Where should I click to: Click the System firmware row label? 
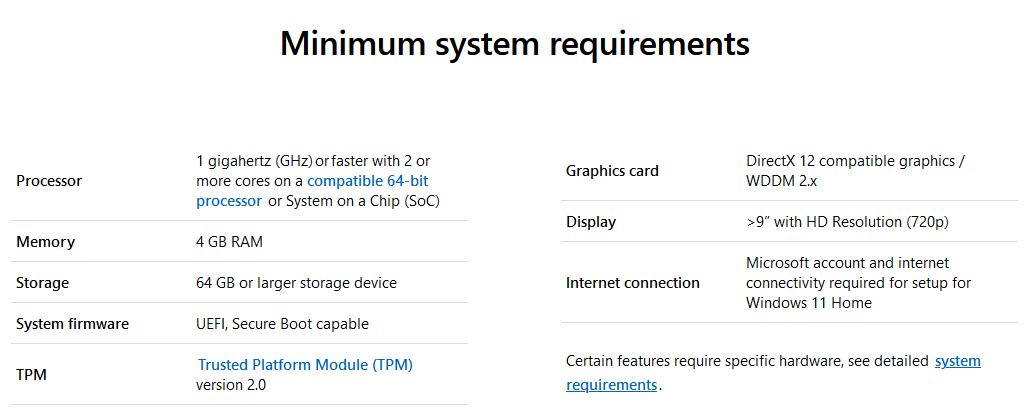point(72,324)
